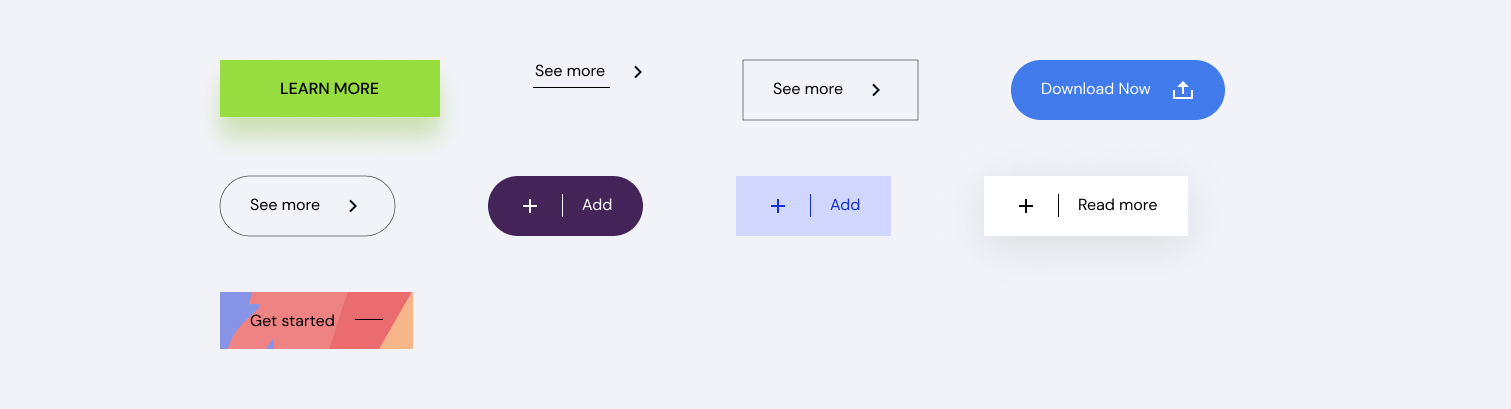Click the blue plus icon in lavender button
This screenshot has width=1511, height=409.
coord(778,206)
